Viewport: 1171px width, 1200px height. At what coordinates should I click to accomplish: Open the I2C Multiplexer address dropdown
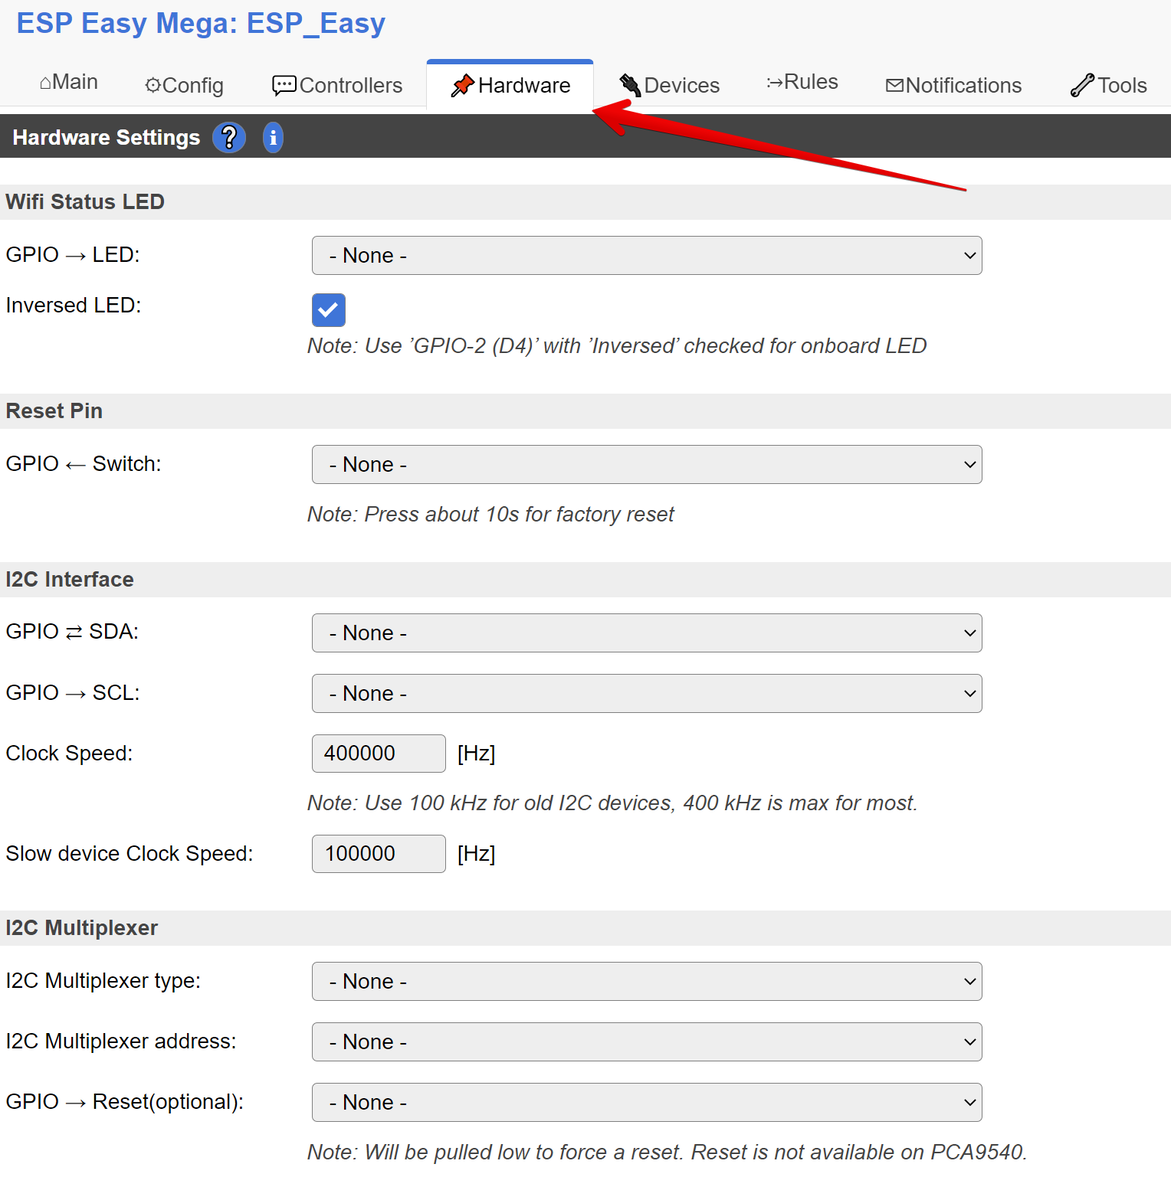pyautogui.click(x=647, y=1042)
